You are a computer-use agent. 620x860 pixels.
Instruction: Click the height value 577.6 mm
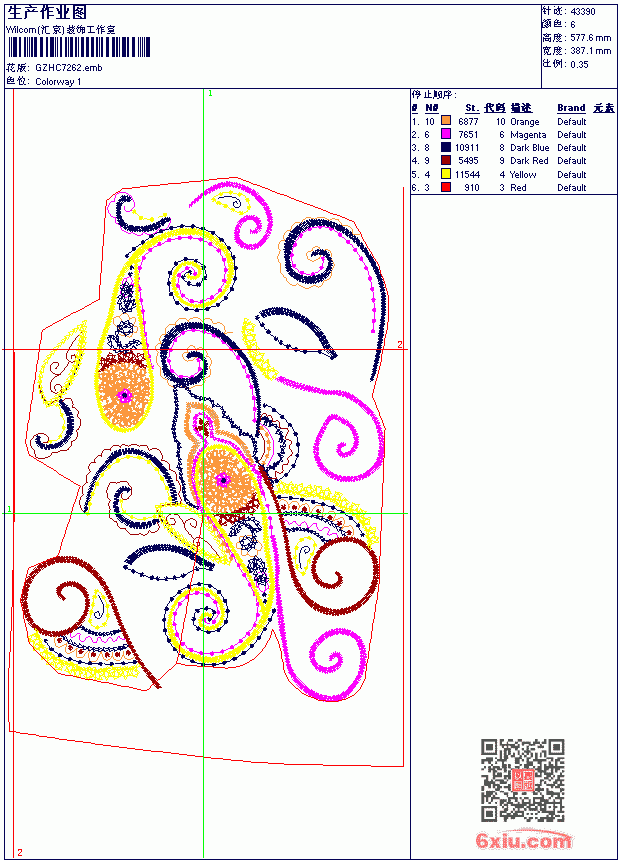590,38
